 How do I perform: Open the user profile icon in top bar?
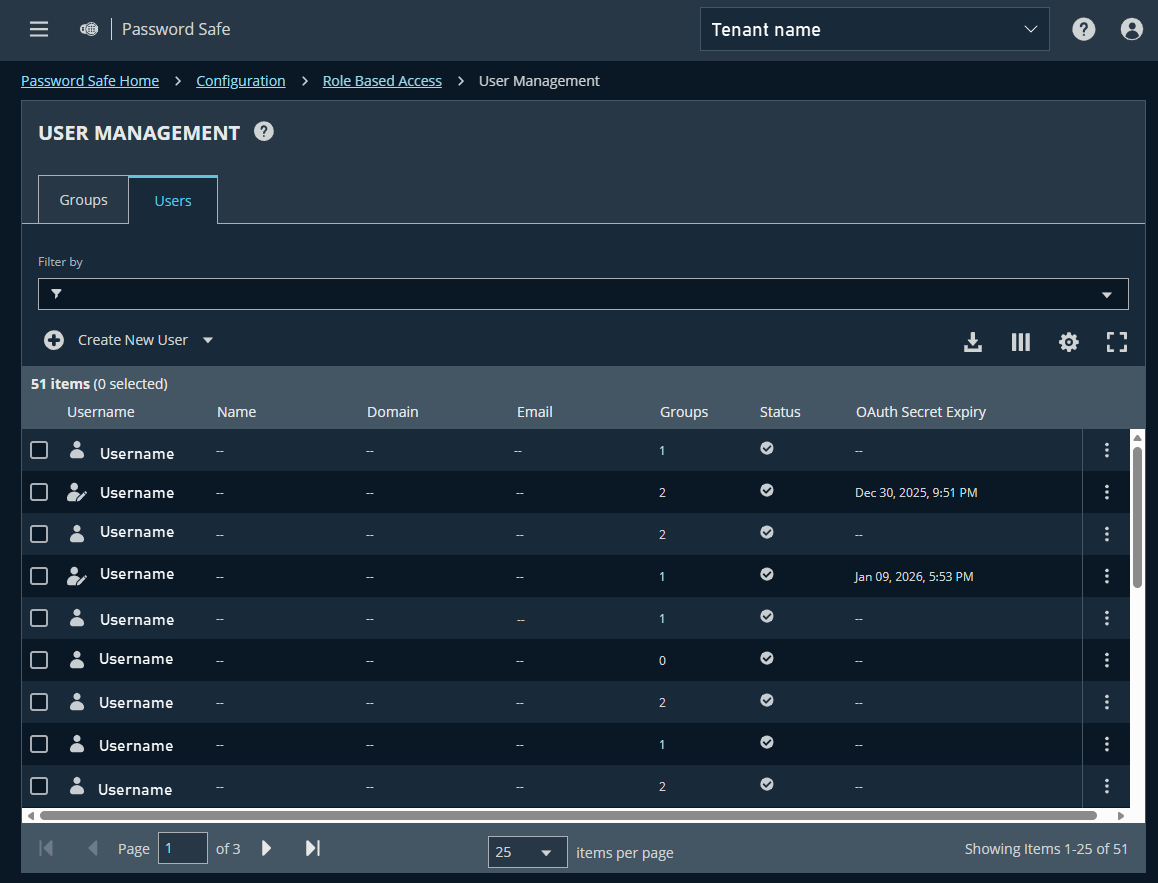tap(1131, 29)
